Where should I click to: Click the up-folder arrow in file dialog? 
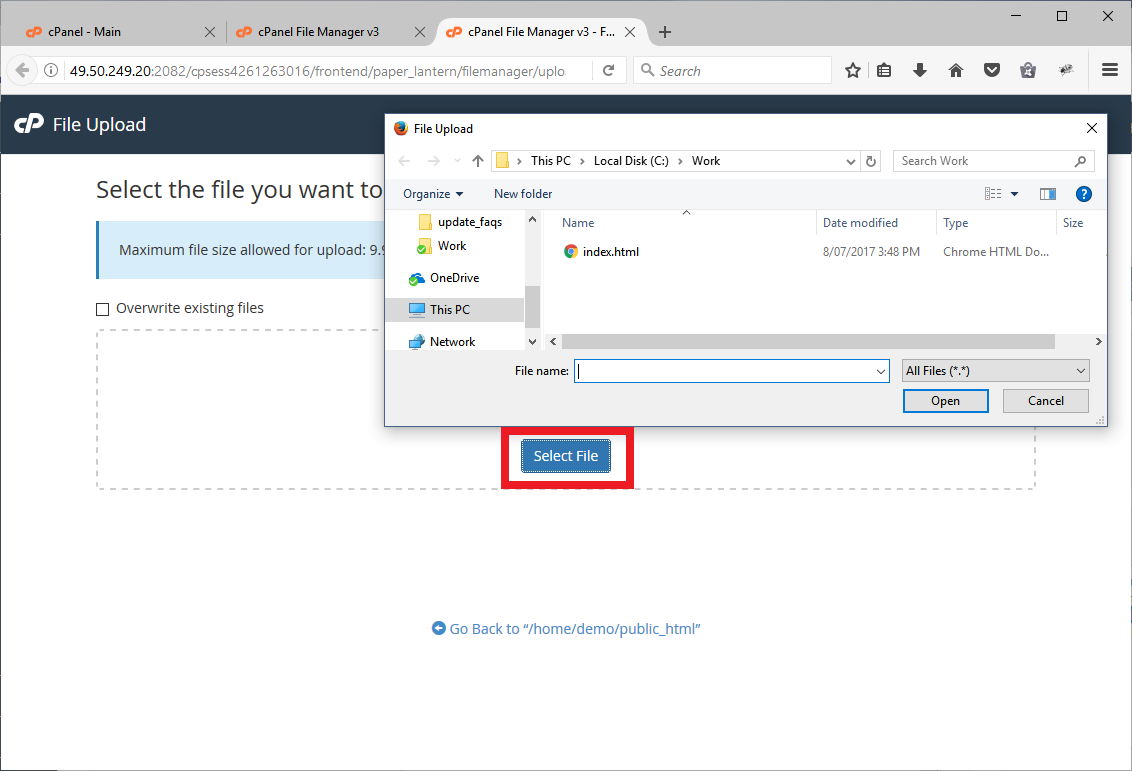[478, 161]
